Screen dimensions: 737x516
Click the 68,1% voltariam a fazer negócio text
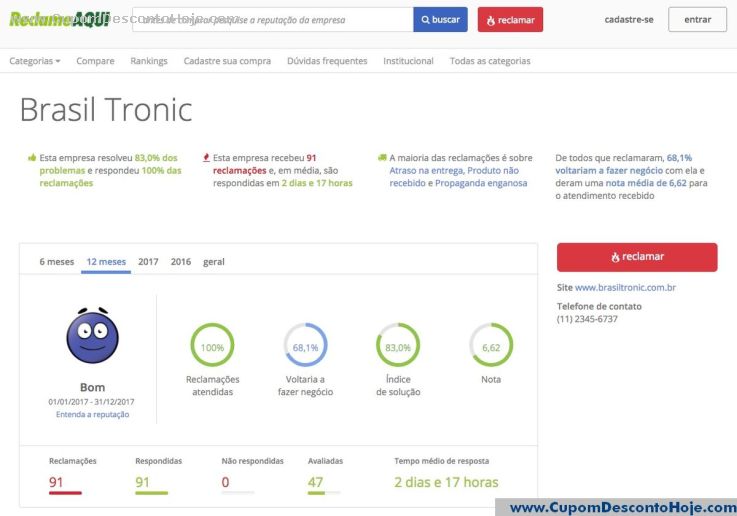point(624,164)
